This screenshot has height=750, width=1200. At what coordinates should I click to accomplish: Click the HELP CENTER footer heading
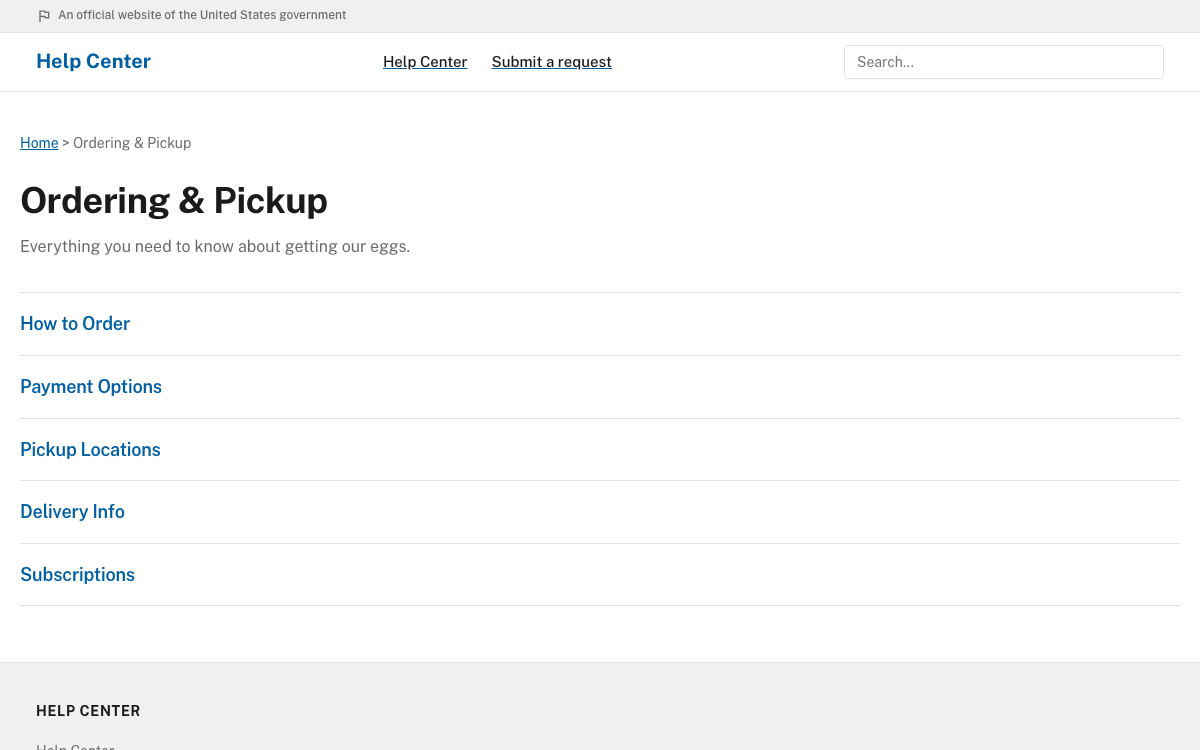[x=88, y=711]
